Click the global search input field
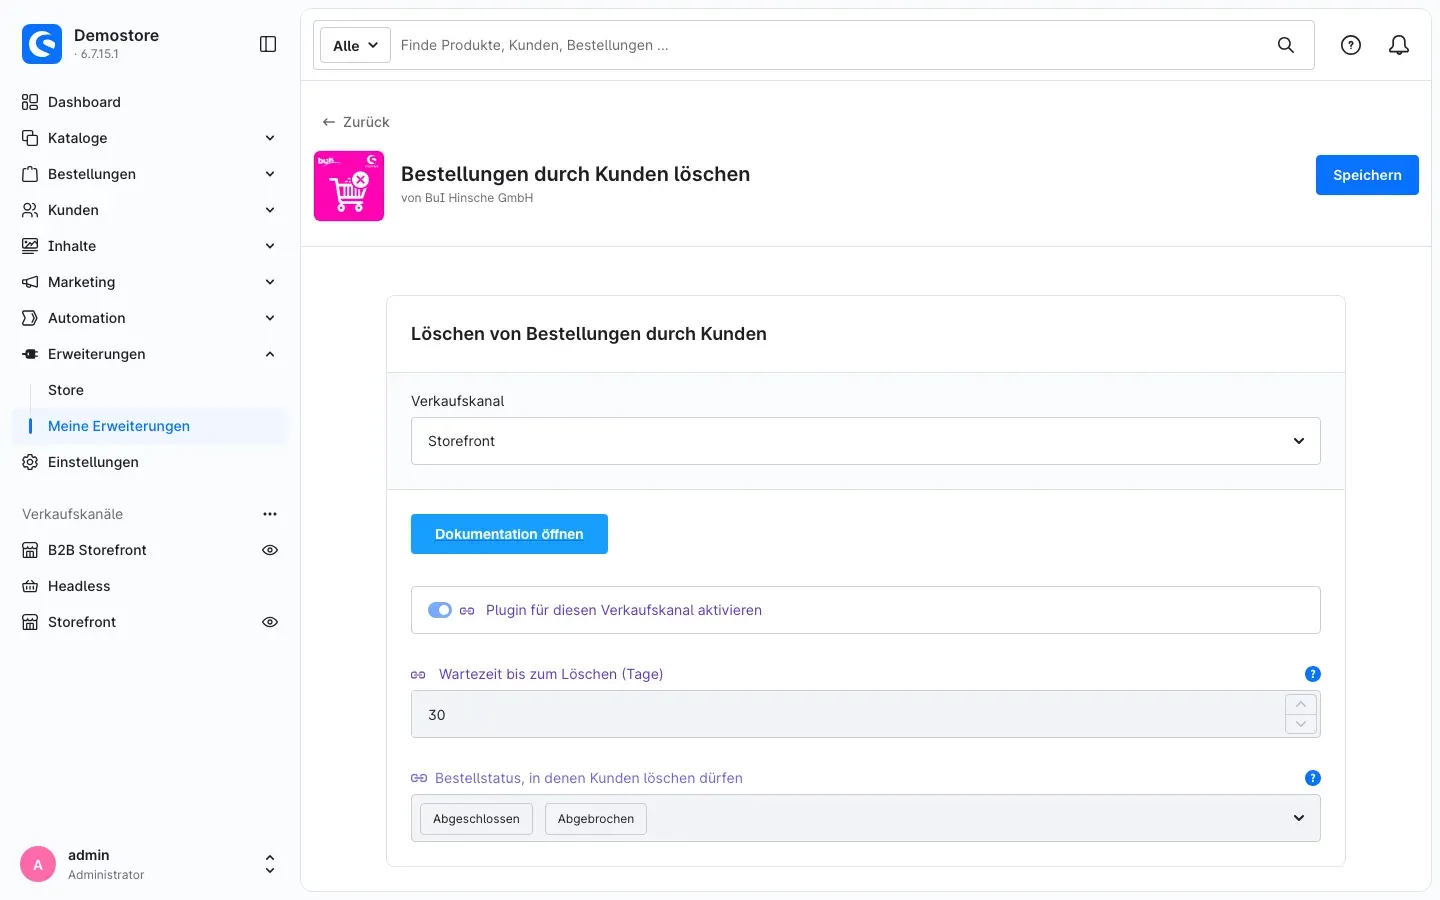The width and height of the screenshot is (1440, 900). coord(830,45)
